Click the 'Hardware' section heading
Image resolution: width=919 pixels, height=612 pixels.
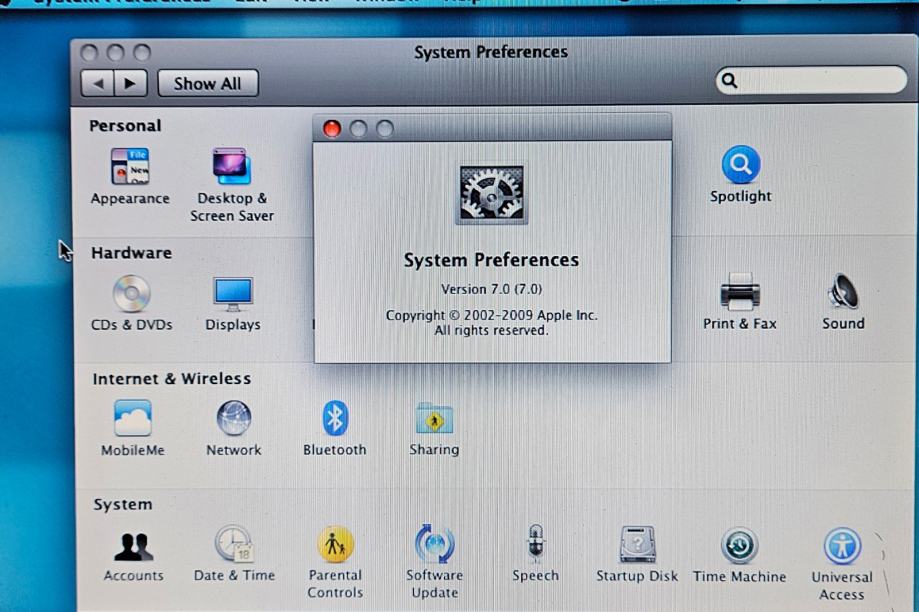131,253
